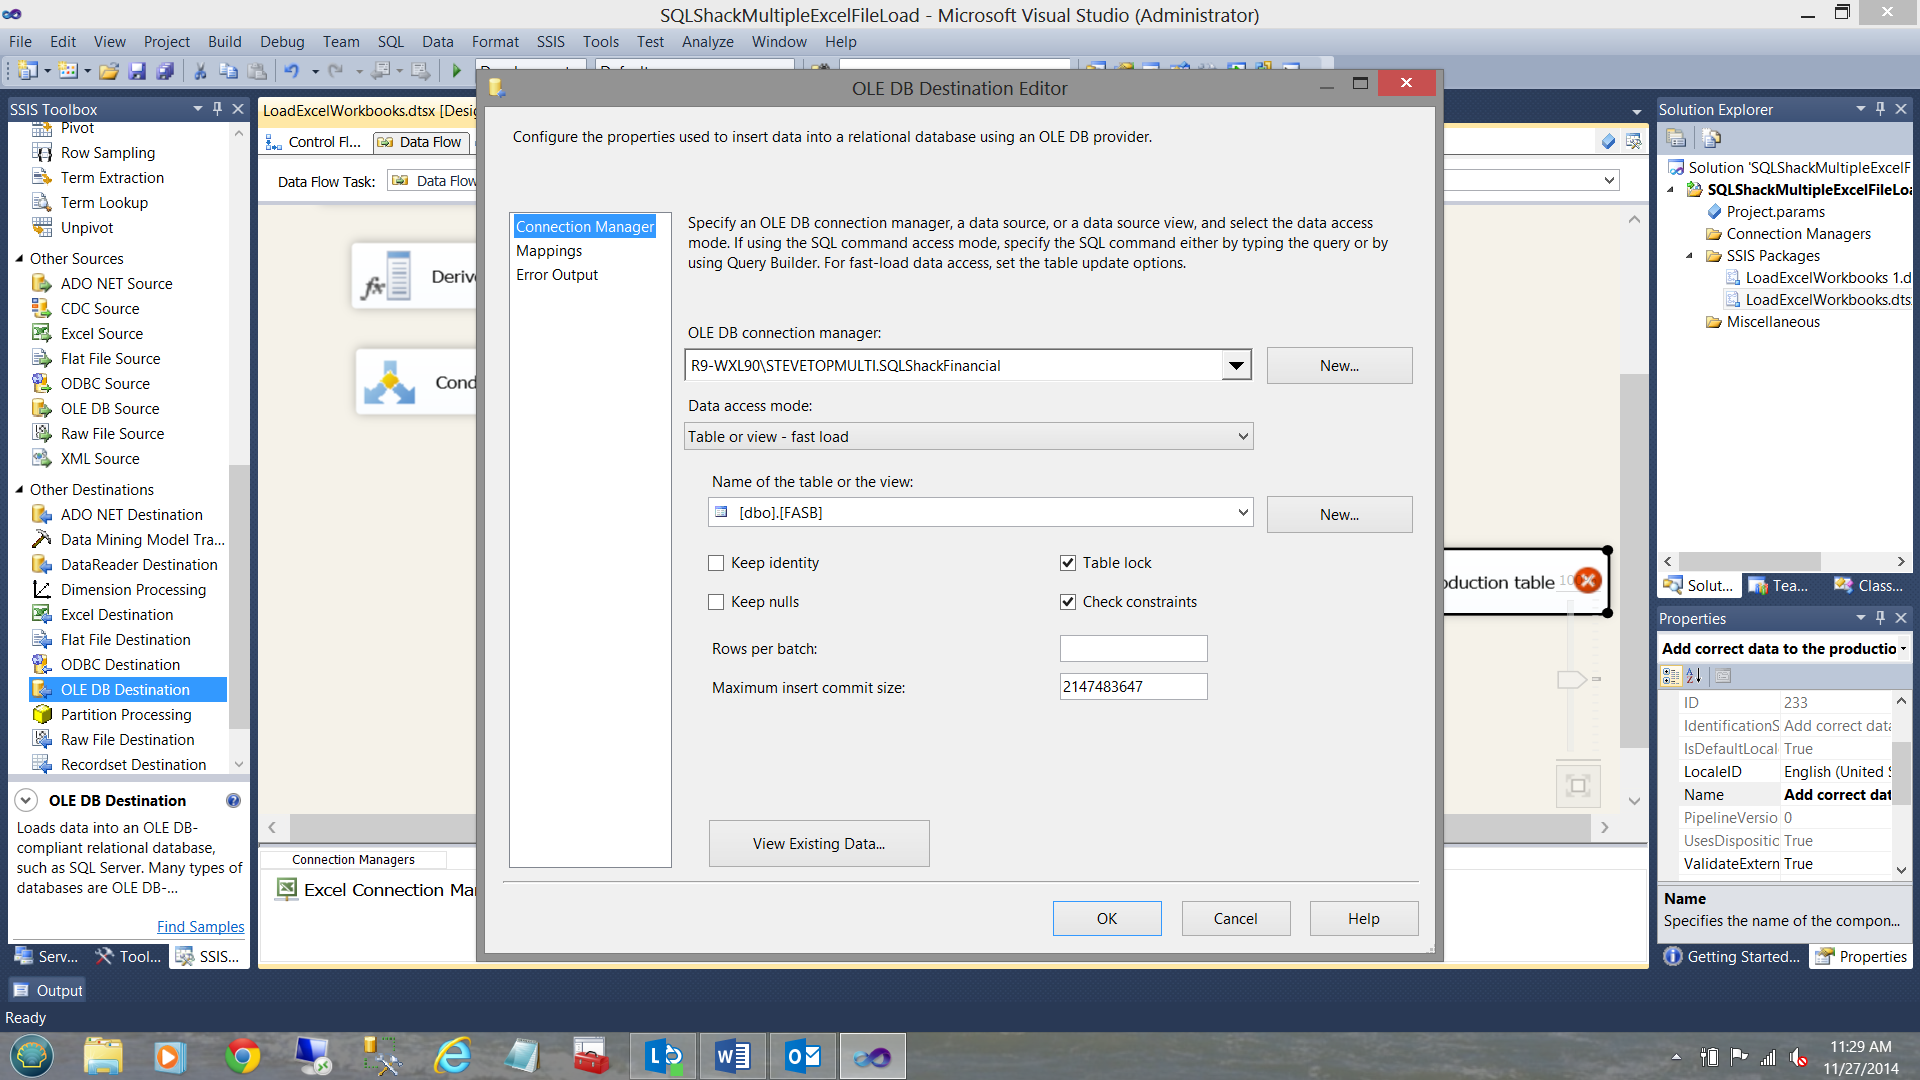Select the Excel Source toolbox item
Screen dimensions: 1920x1080
(101, 333)
